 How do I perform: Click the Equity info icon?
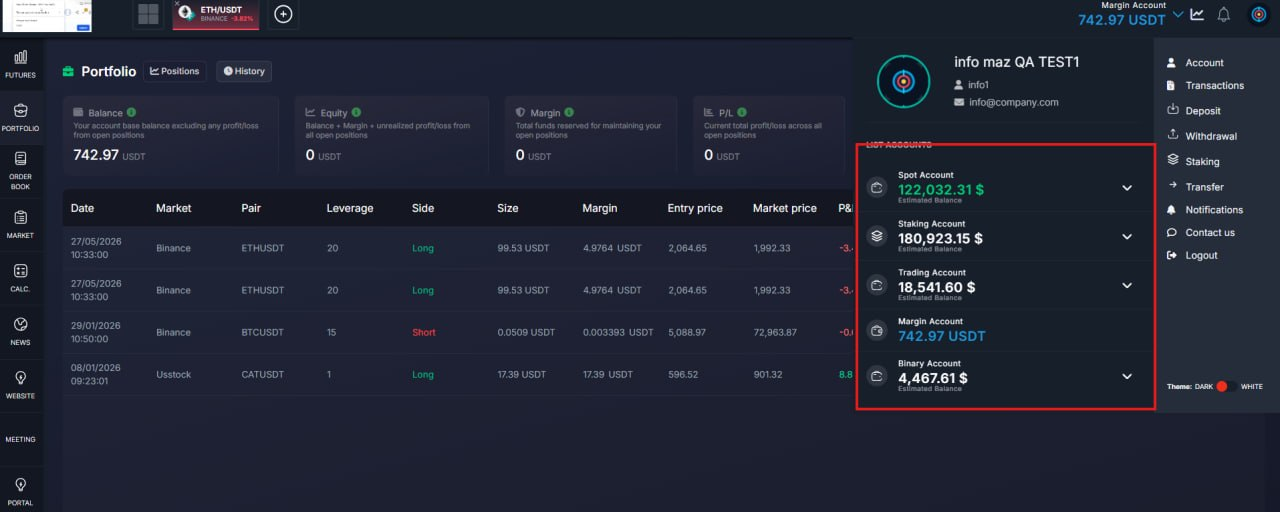357,113
